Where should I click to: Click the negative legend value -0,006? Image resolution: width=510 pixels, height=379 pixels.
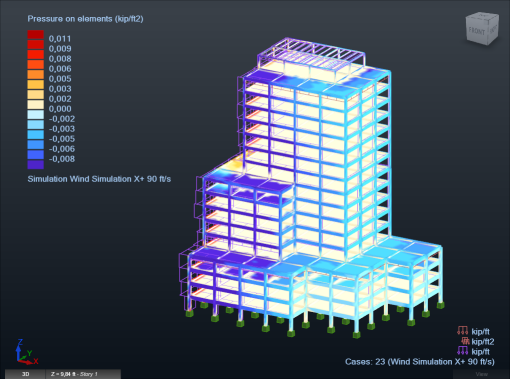[x=62, y=149]
